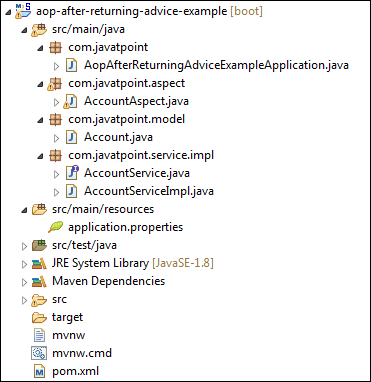Click the mvnw text file icon
Image resolution: width=371 pixels, height=382 pixels.
pos(39,335)
